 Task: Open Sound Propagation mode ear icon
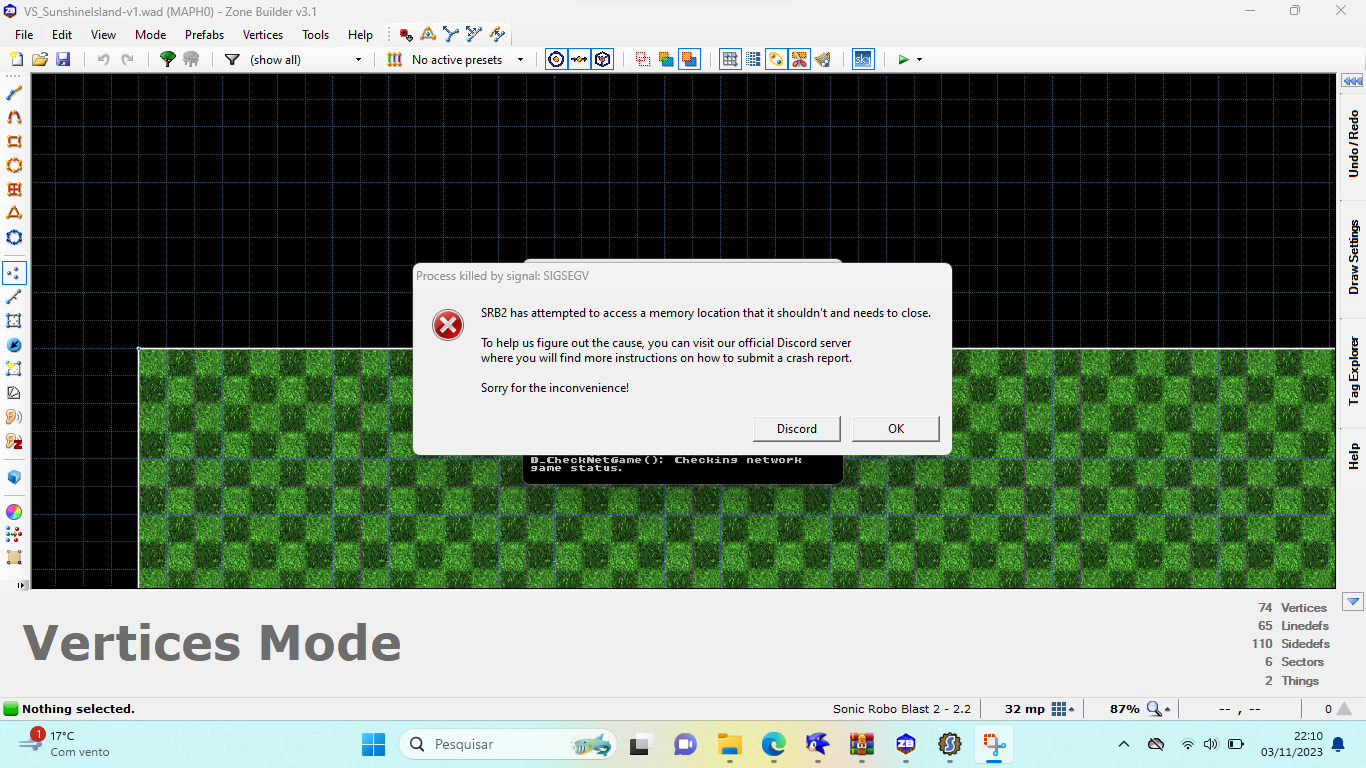click(14, 417)
